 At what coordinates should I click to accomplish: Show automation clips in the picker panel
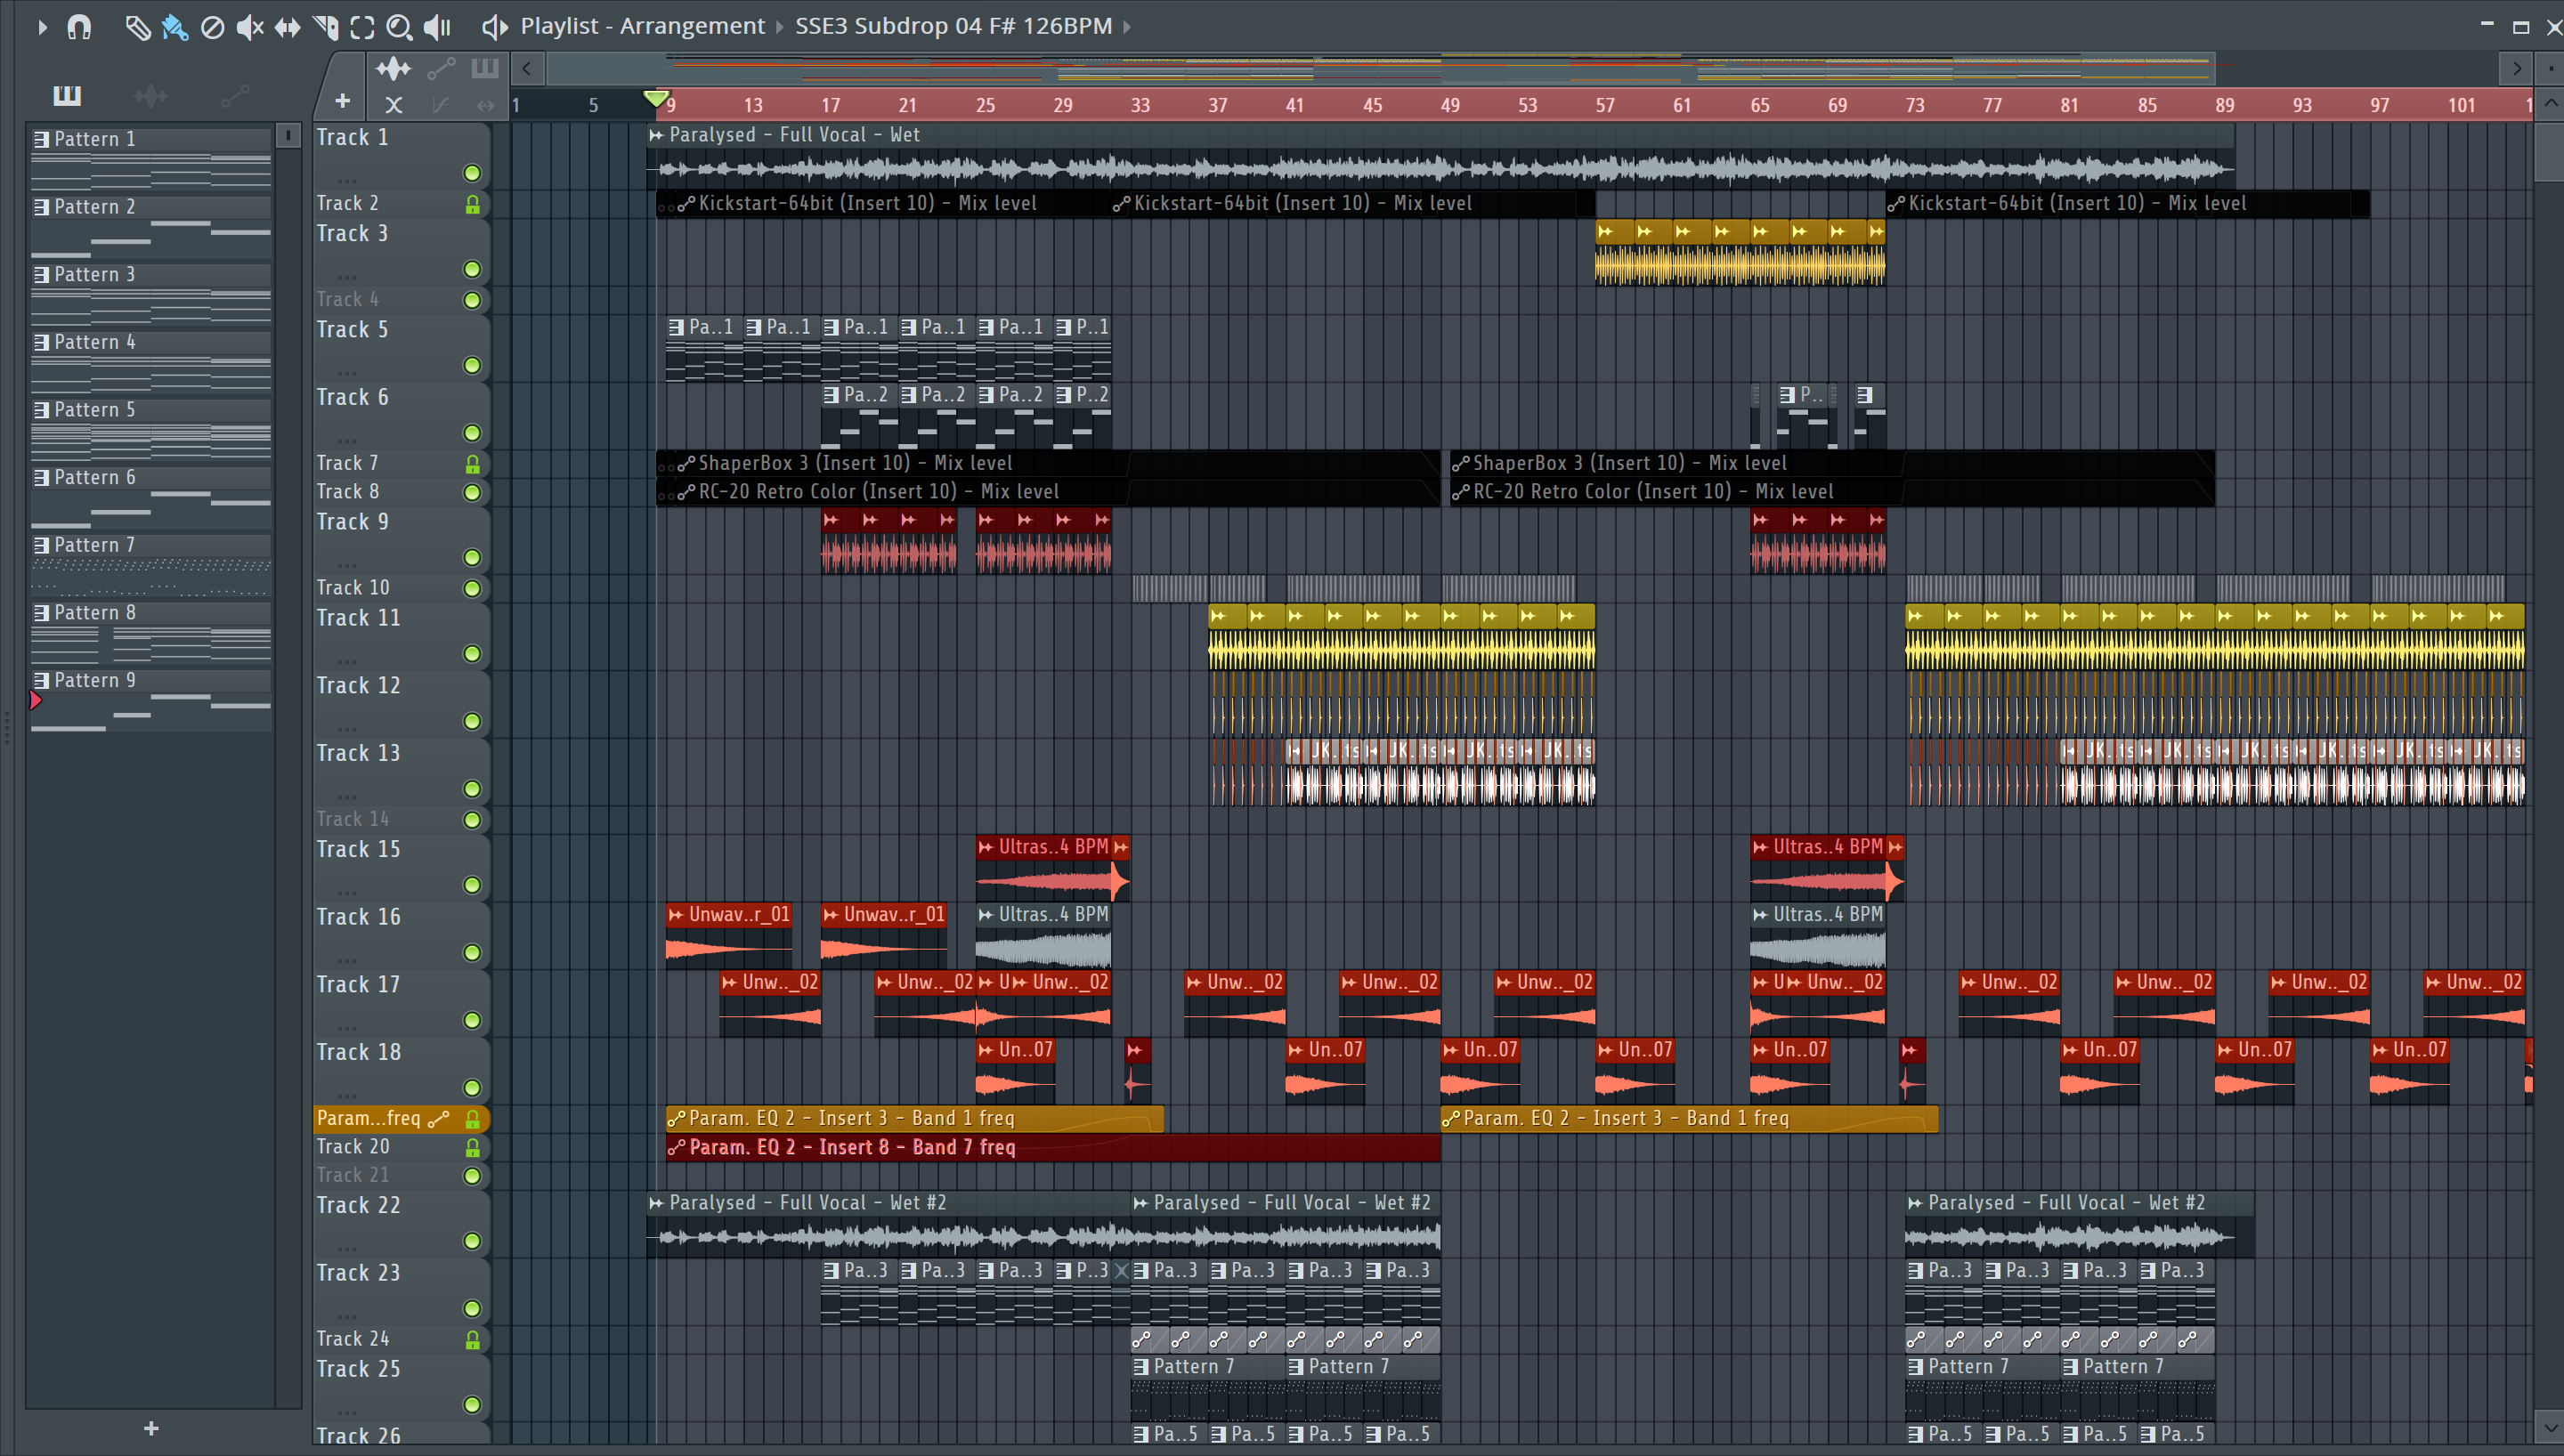click(x=235, y=95)
